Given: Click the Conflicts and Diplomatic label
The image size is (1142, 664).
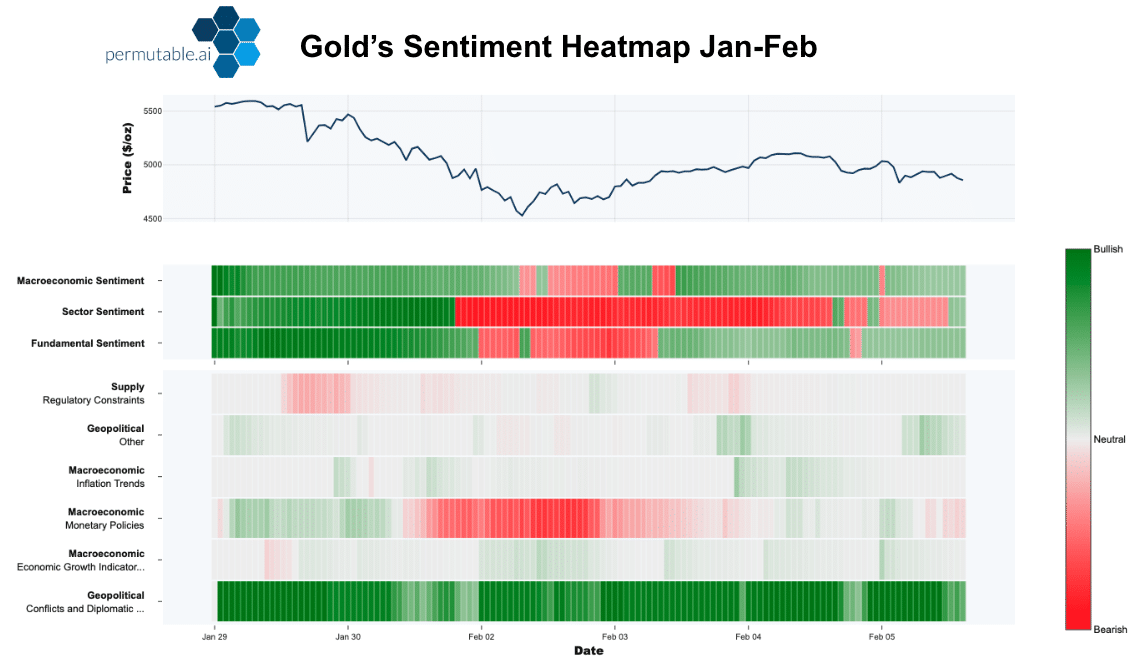Looking at the screenshot, I should pos(85,602).
